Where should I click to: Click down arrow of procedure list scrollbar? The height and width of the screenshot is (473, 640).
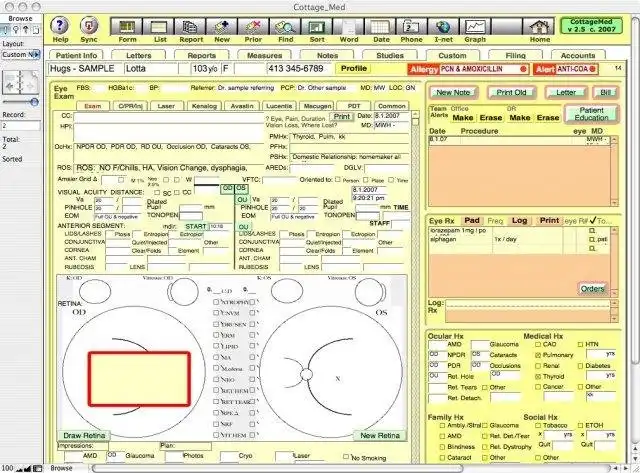click(614, 203)
